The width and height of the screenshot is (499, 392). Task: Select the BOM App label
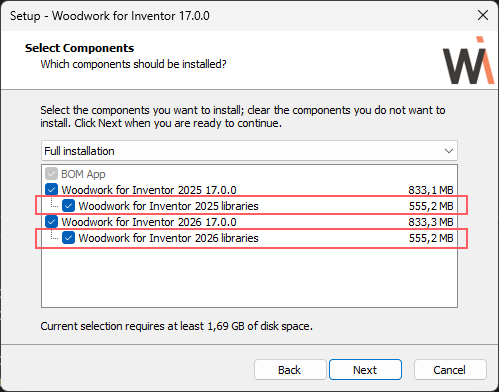(x=83, y=174)
